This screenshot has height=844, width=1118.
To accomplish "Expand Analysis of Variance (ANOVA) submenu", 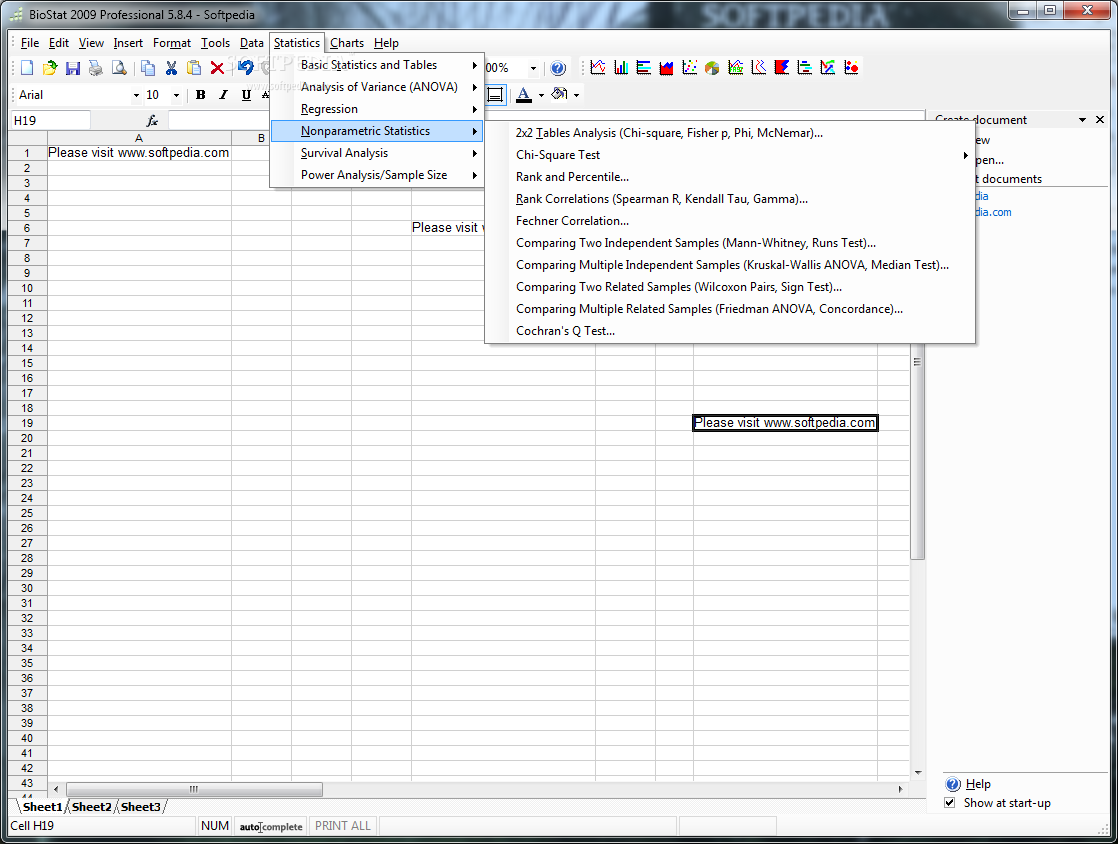I will (378, 87).
